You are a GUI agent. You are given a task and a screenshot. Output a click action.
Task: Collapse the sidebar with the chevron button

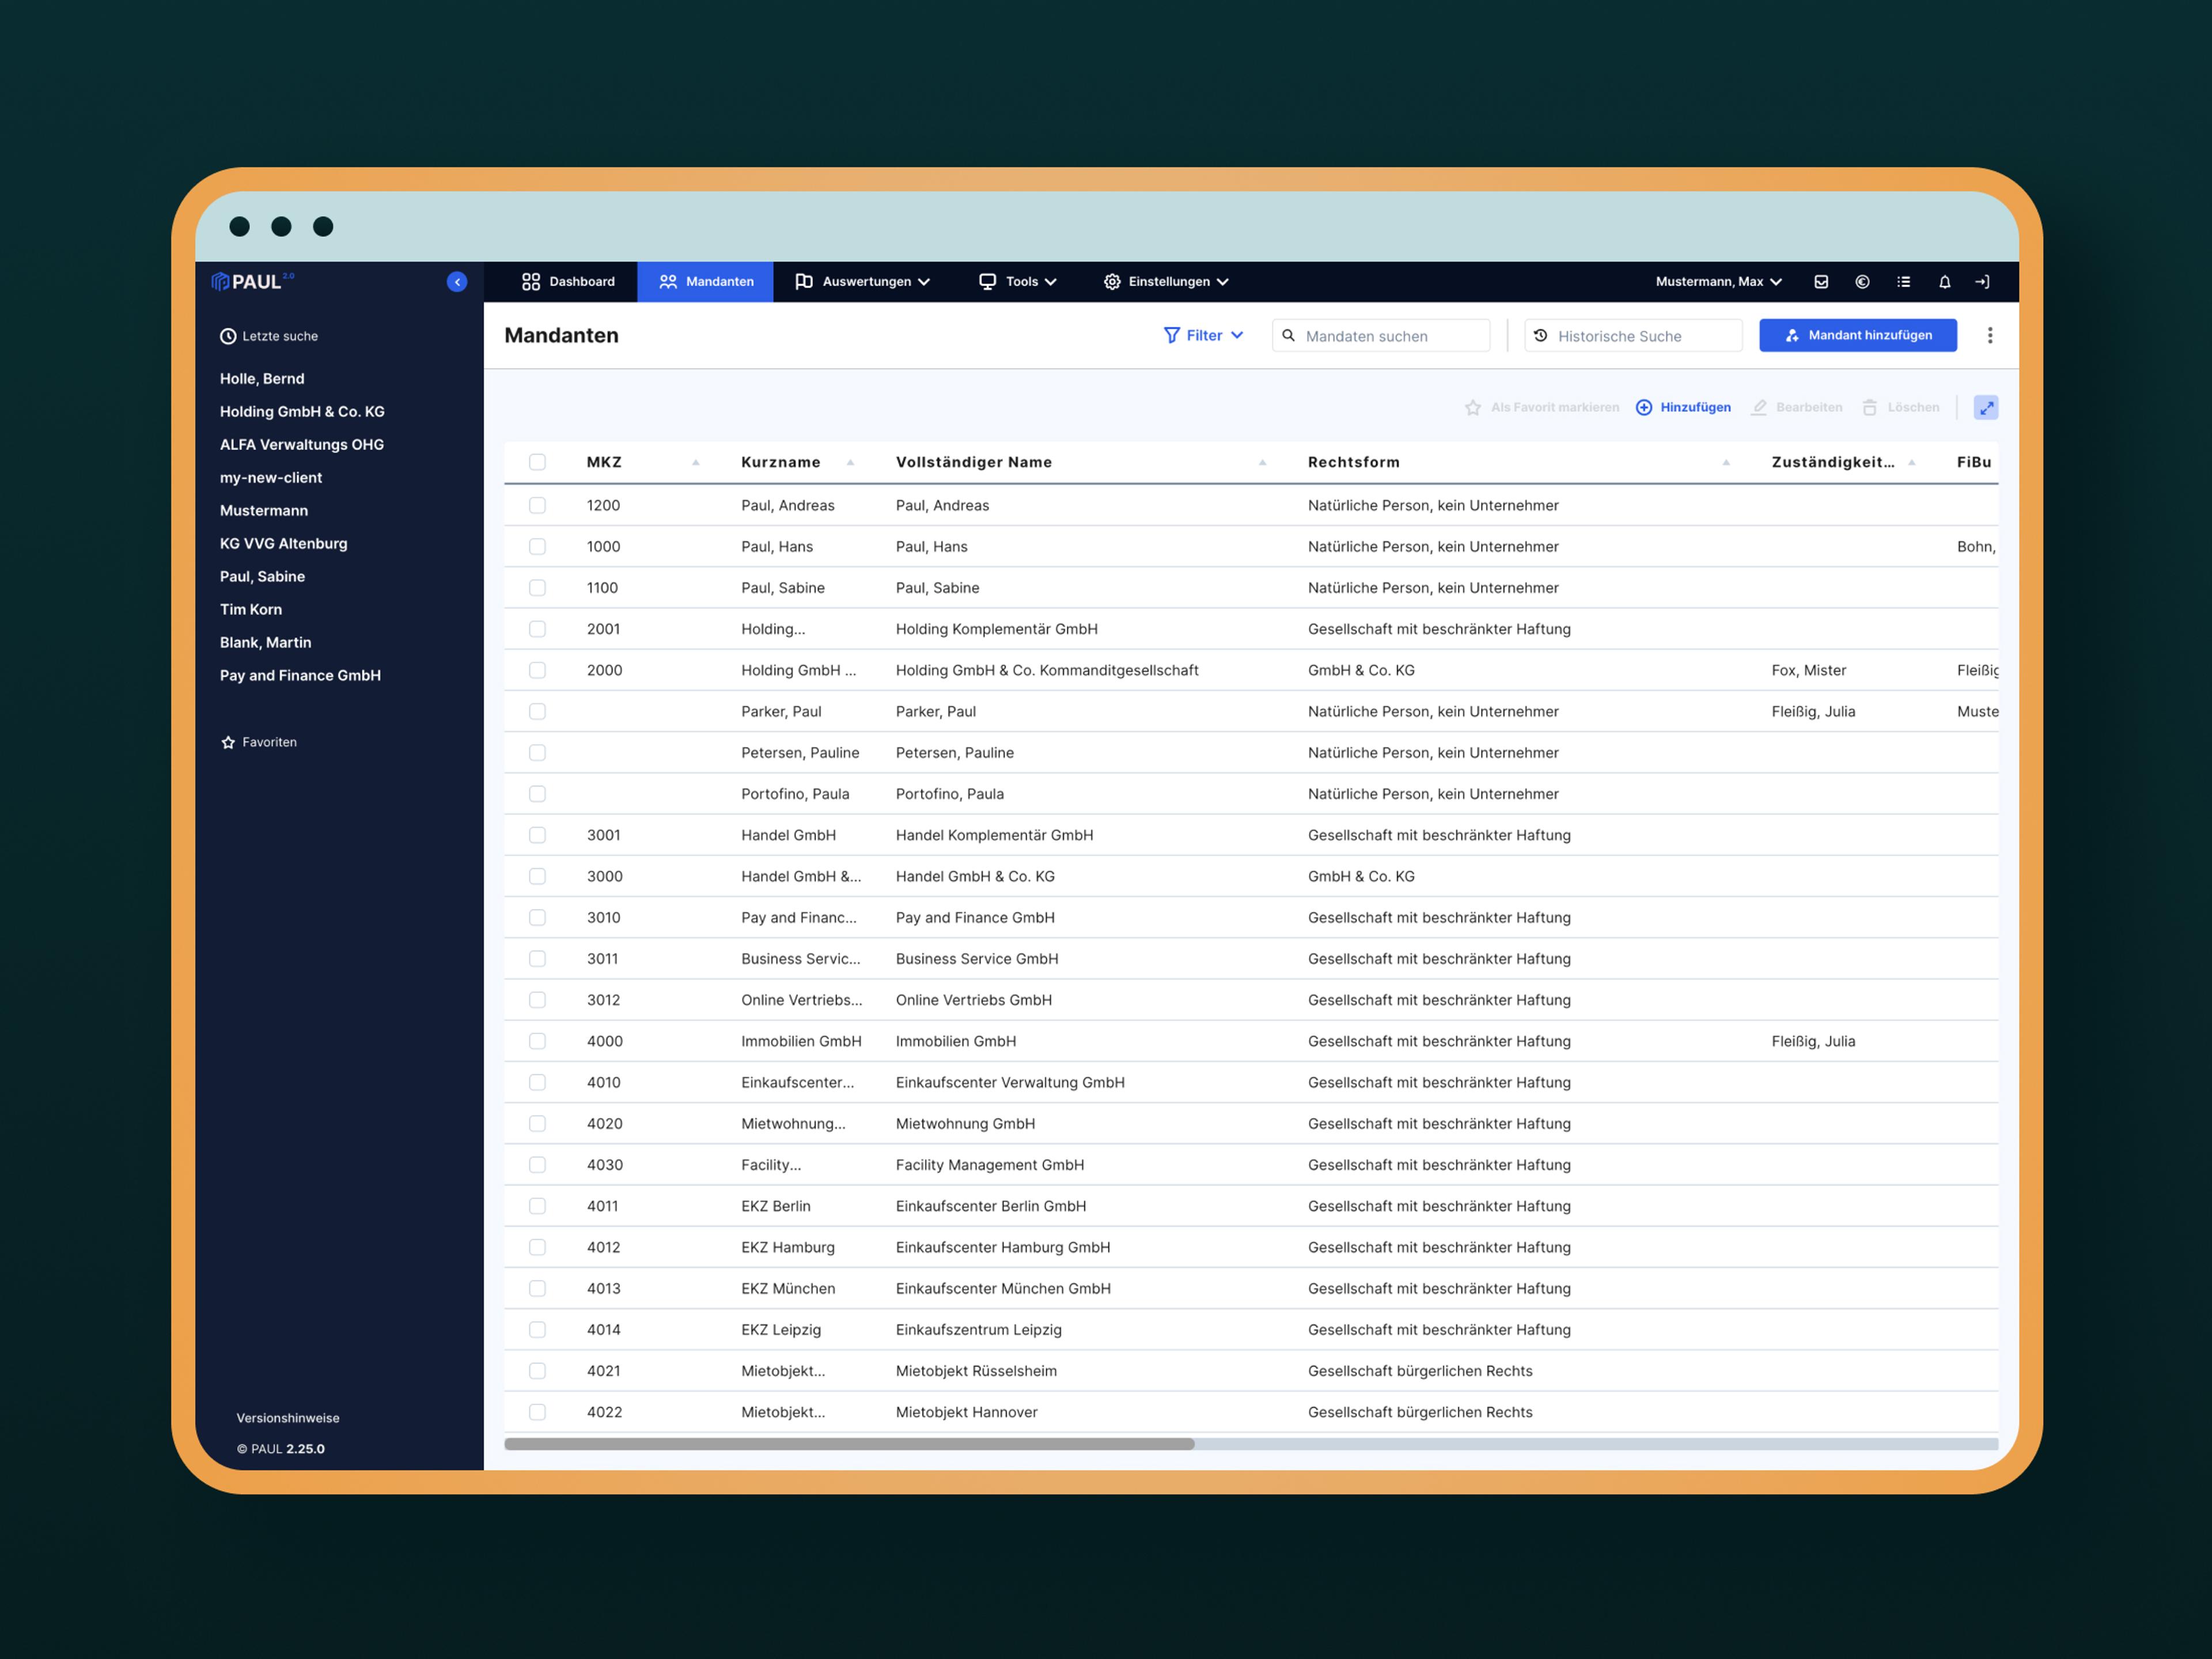(457, 282)
